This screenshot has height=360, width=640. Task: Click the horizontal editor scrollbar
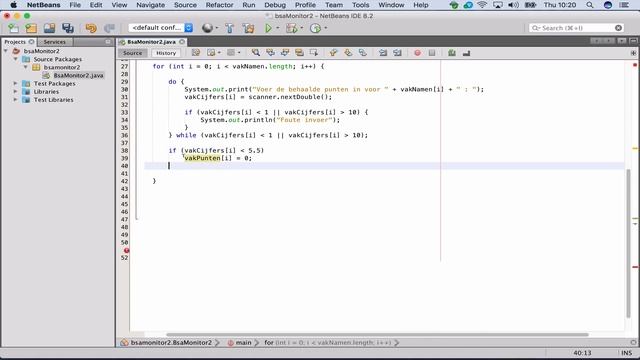[377, 334]
